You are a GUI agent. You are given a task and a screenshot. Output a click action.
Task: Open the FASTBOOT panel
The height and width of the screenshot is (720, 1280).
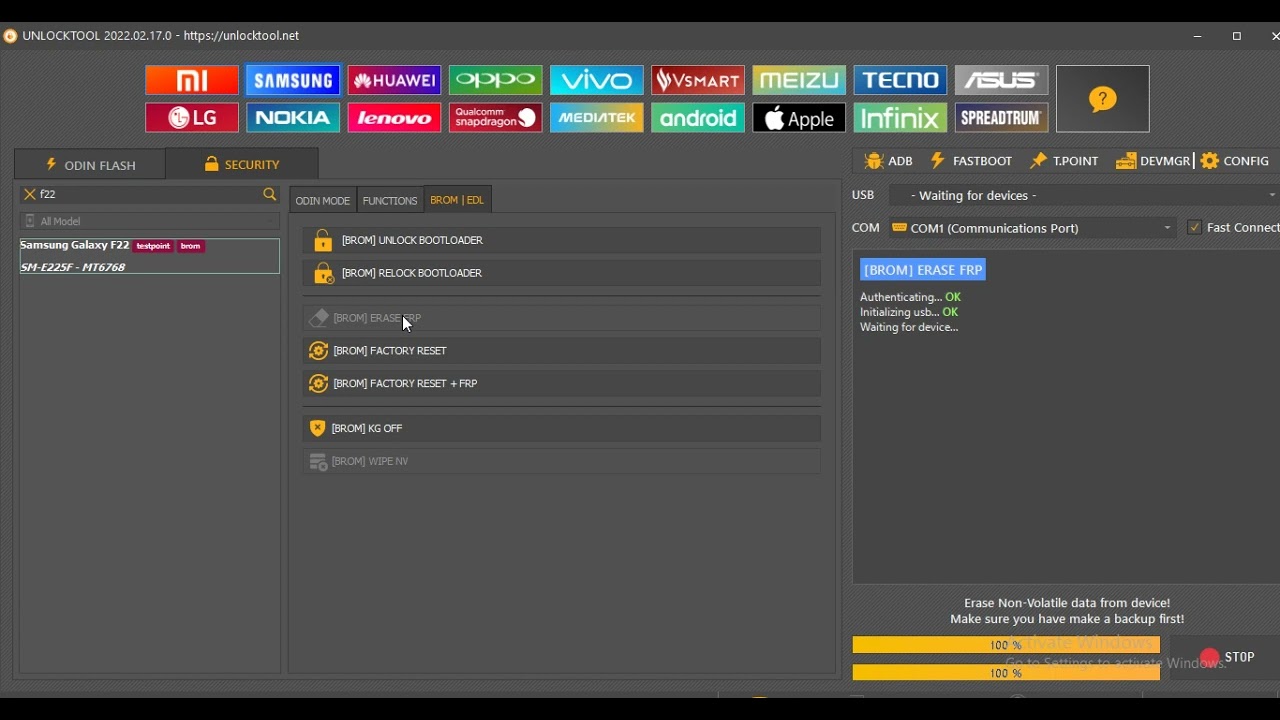click(x=971, y=161)
